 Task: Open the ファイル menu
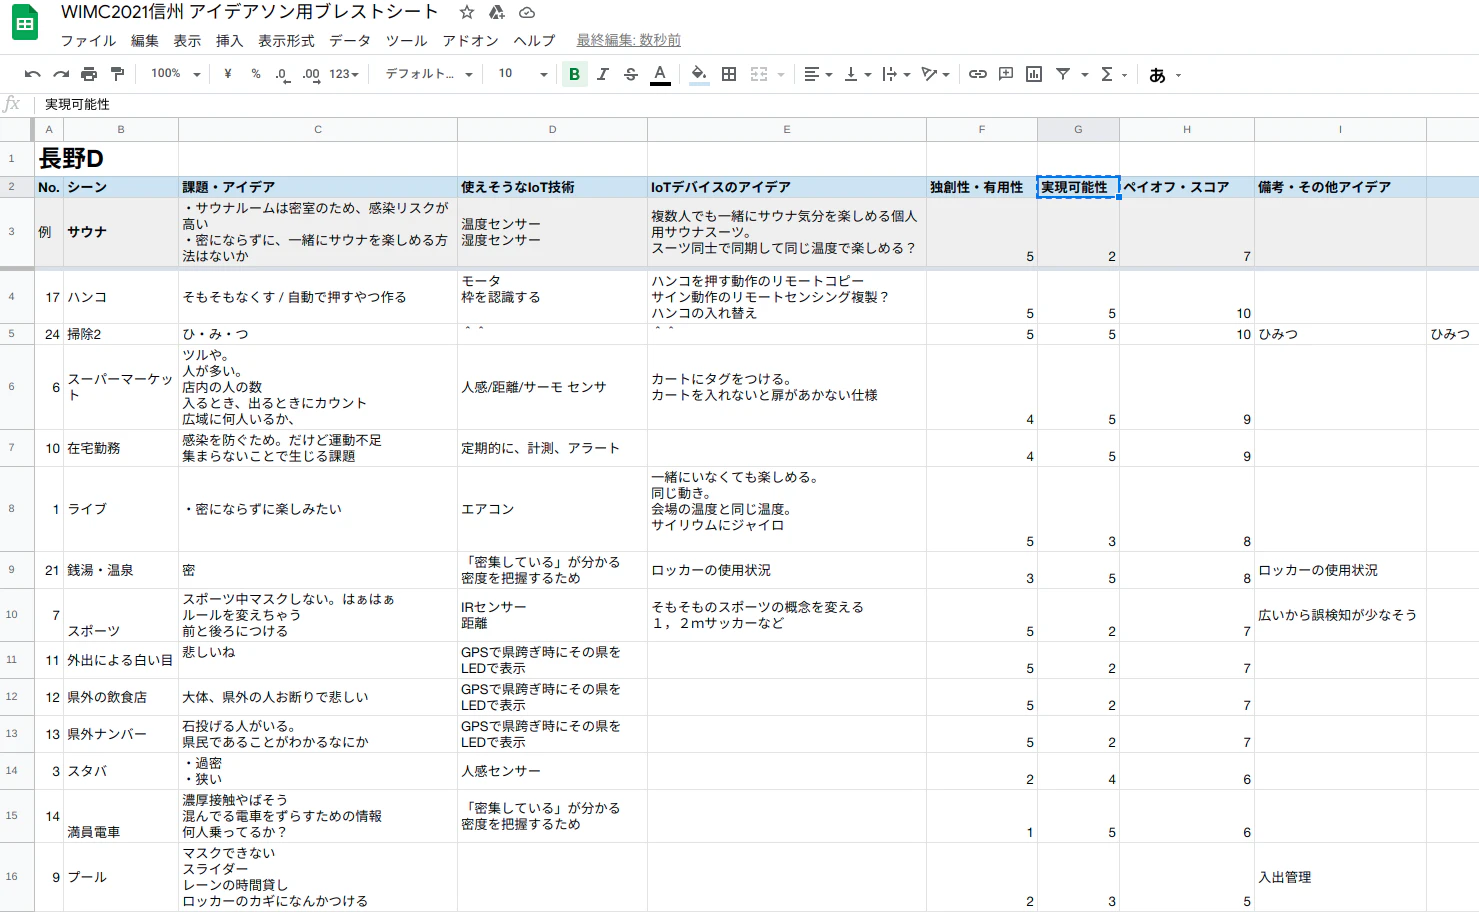(88, 41)
